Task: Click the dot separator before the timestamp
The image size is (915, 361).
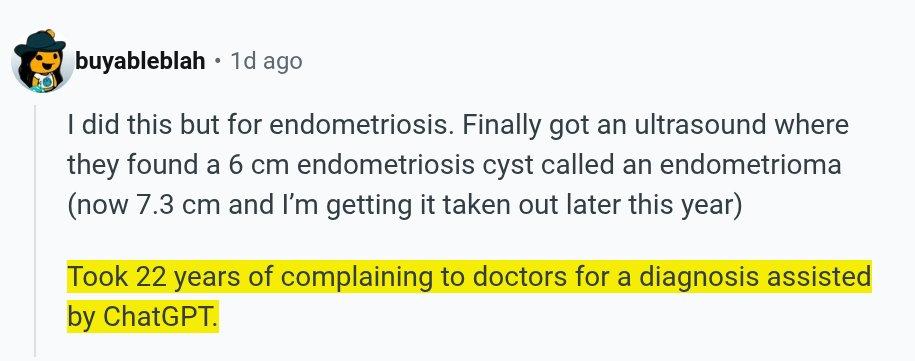Action: tap(218, 61)
